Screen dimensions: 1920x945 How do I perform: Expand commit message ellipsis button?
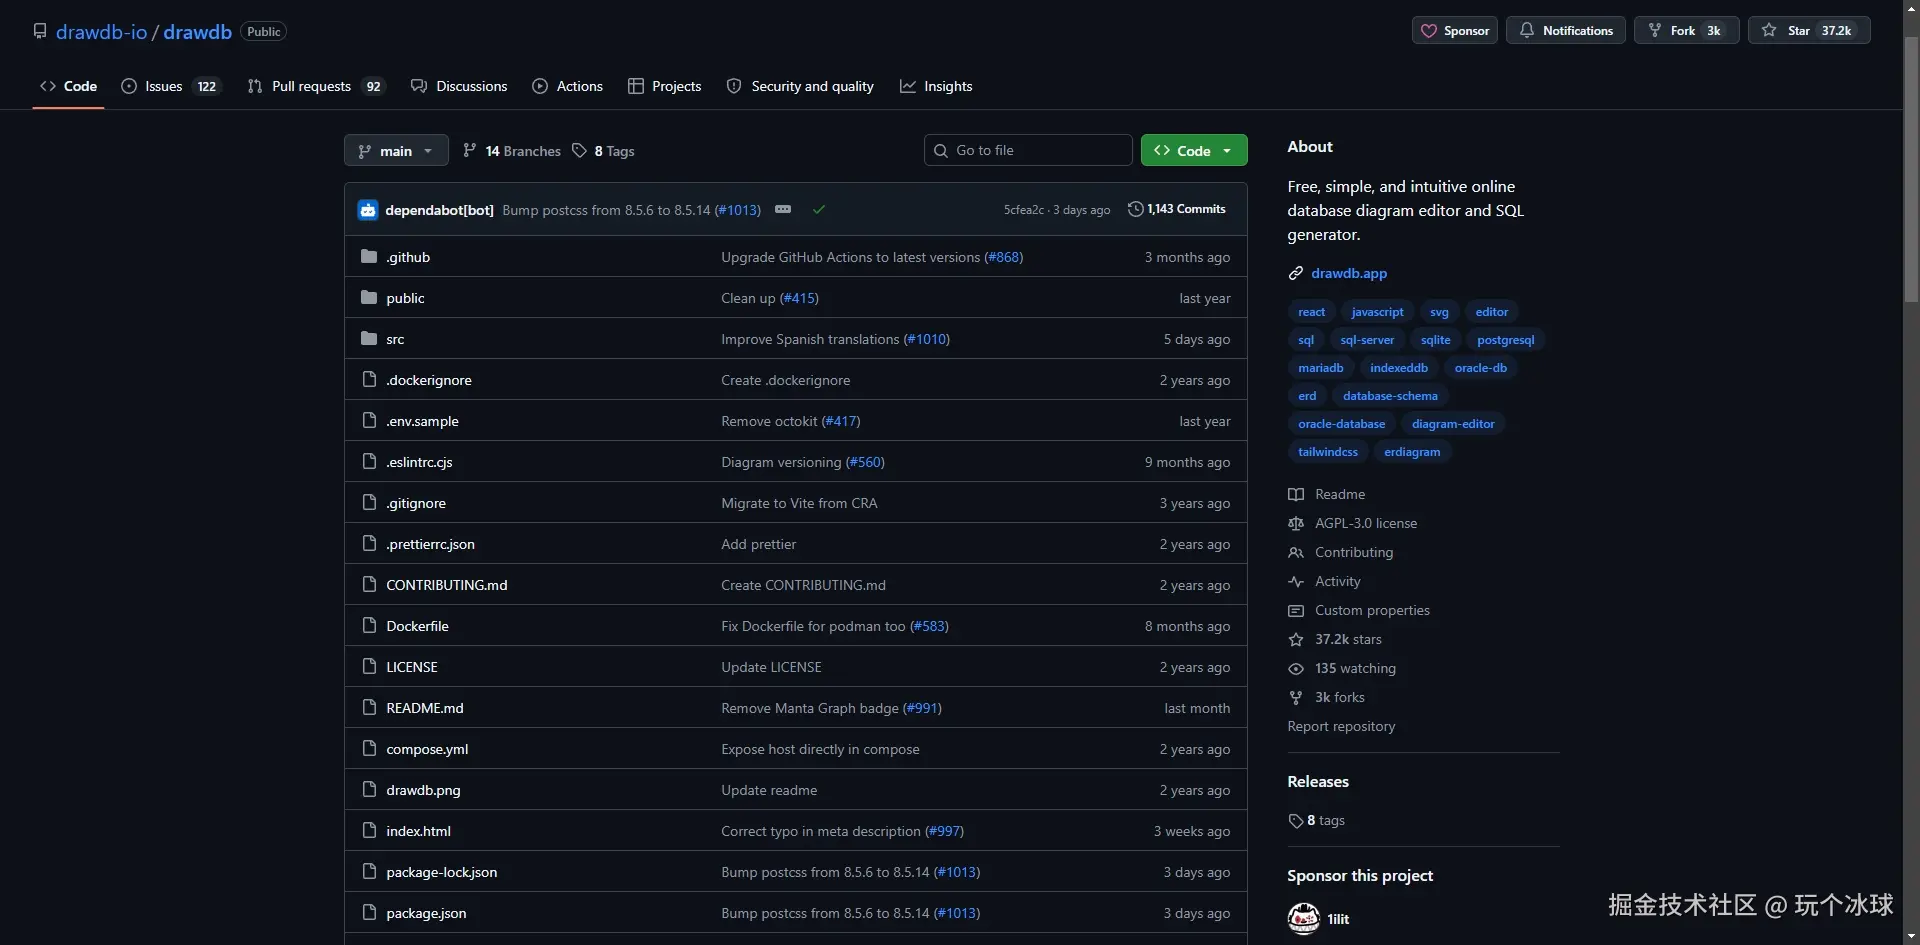(783, 209)
